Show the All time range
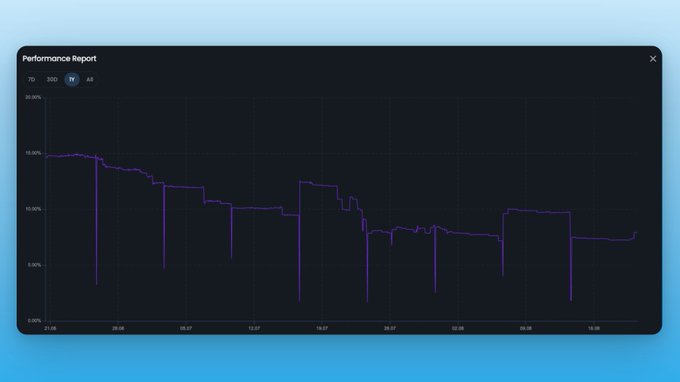This screenshot has width=680, height=382. point(90,79)
